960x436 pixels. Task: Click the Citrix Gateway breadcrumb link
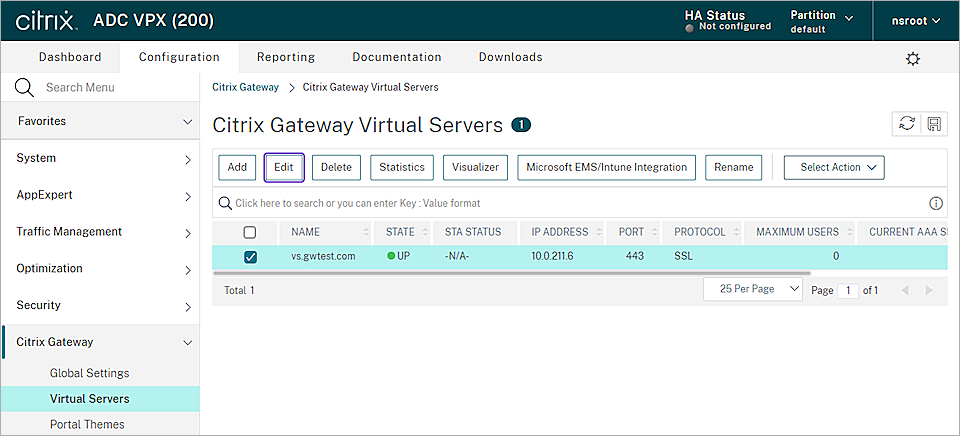pos(245,87)
